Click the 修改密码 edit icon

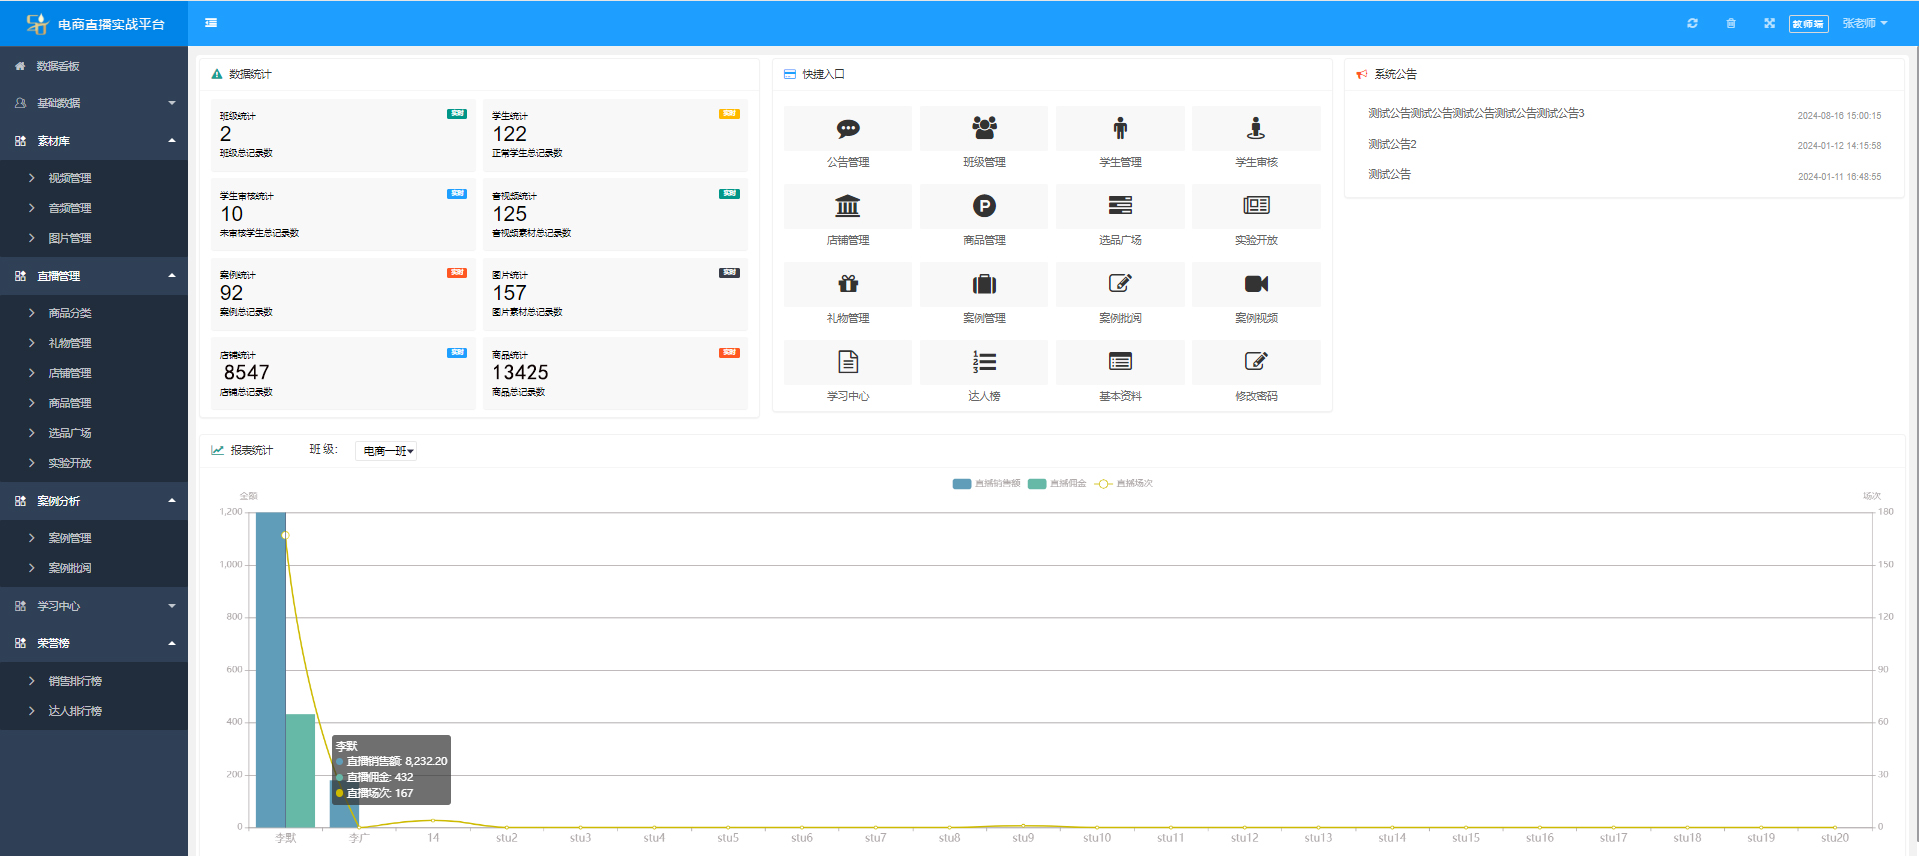1255,363
